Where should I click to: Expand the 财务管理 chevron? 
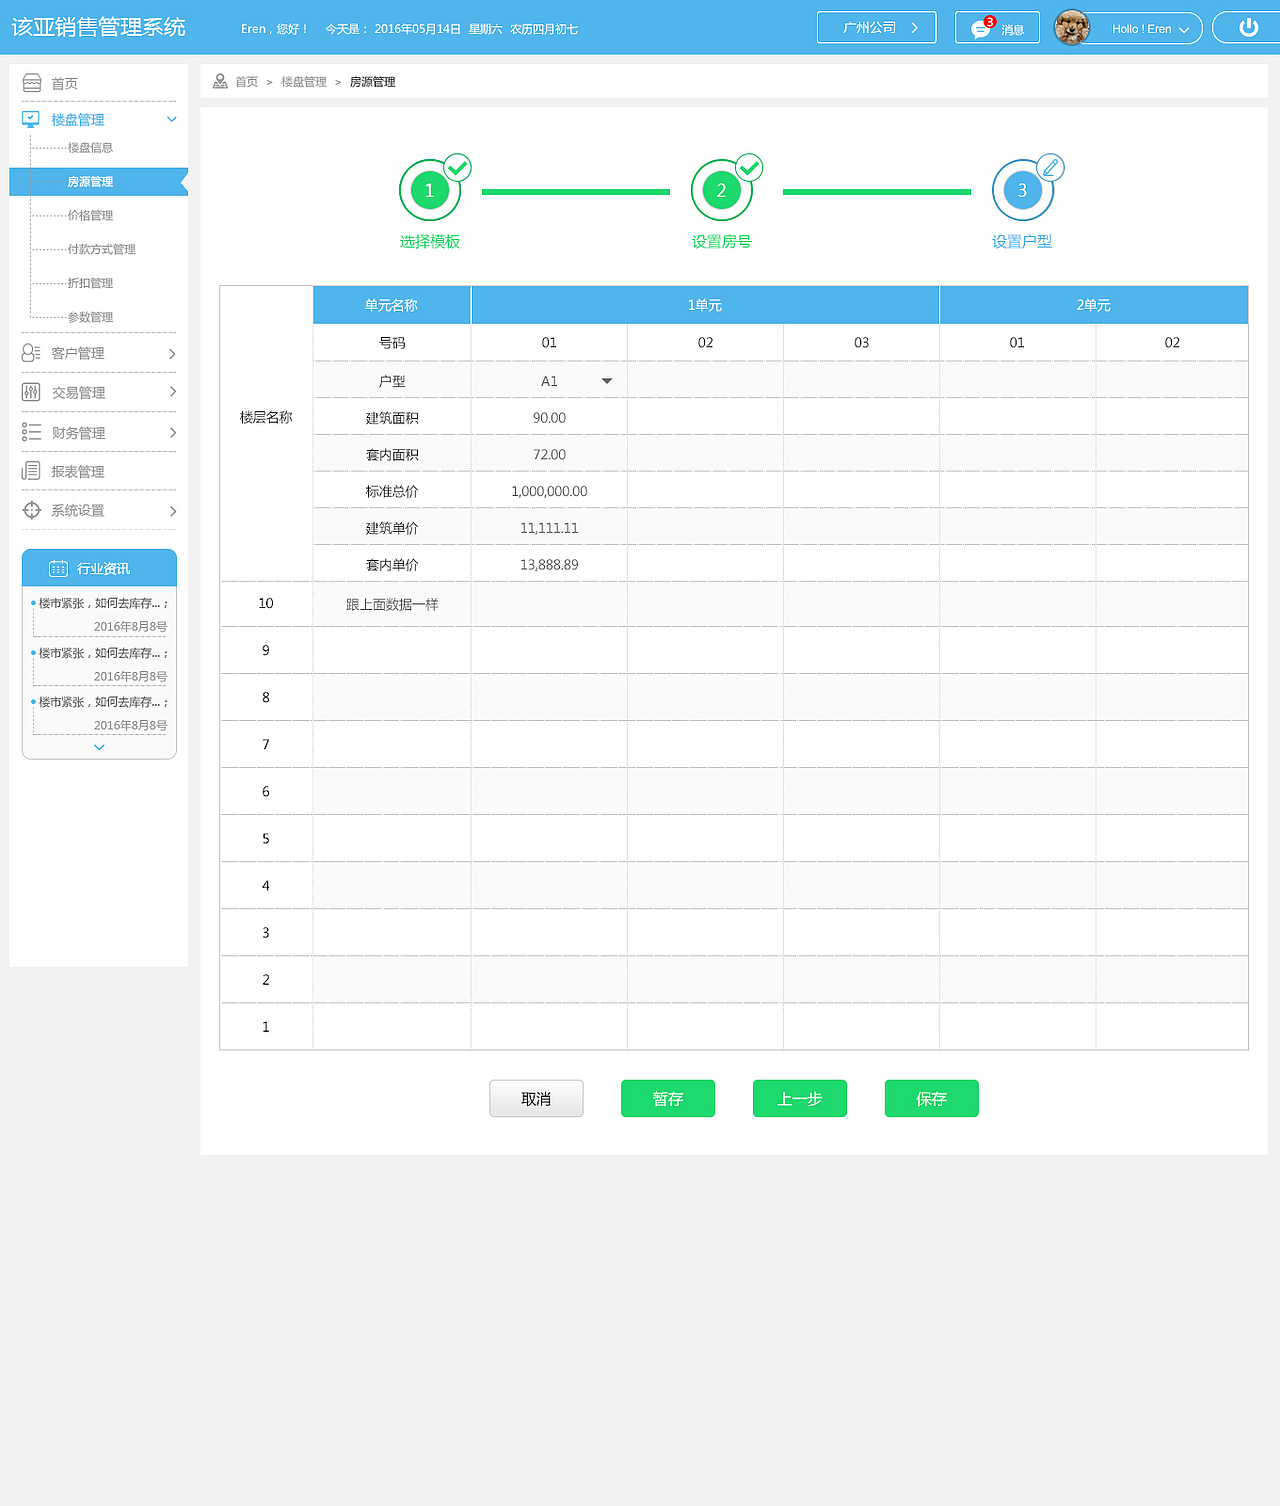coord(172,432)
